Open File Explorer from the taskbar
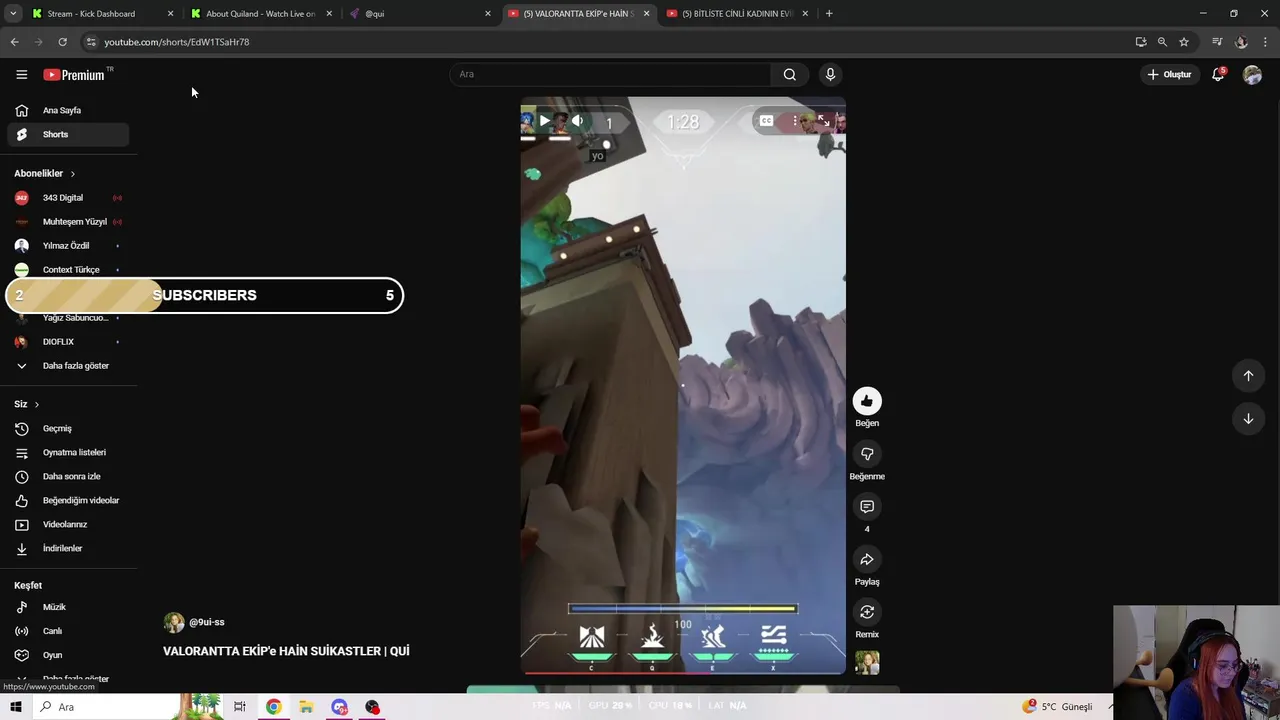 click(306, 707)
